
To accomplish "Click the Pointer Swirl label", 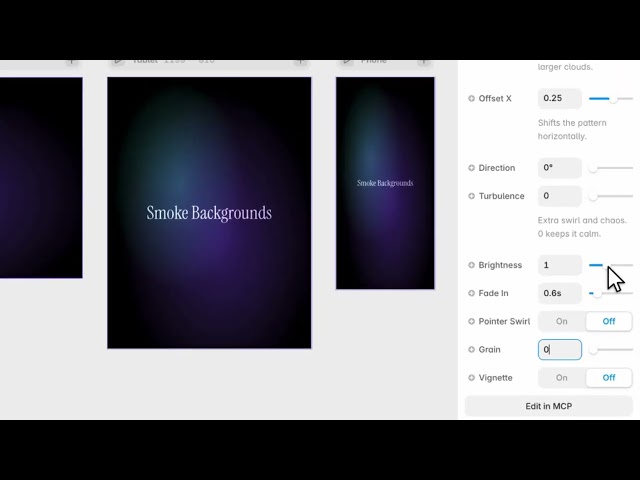I will coord(504,321).
